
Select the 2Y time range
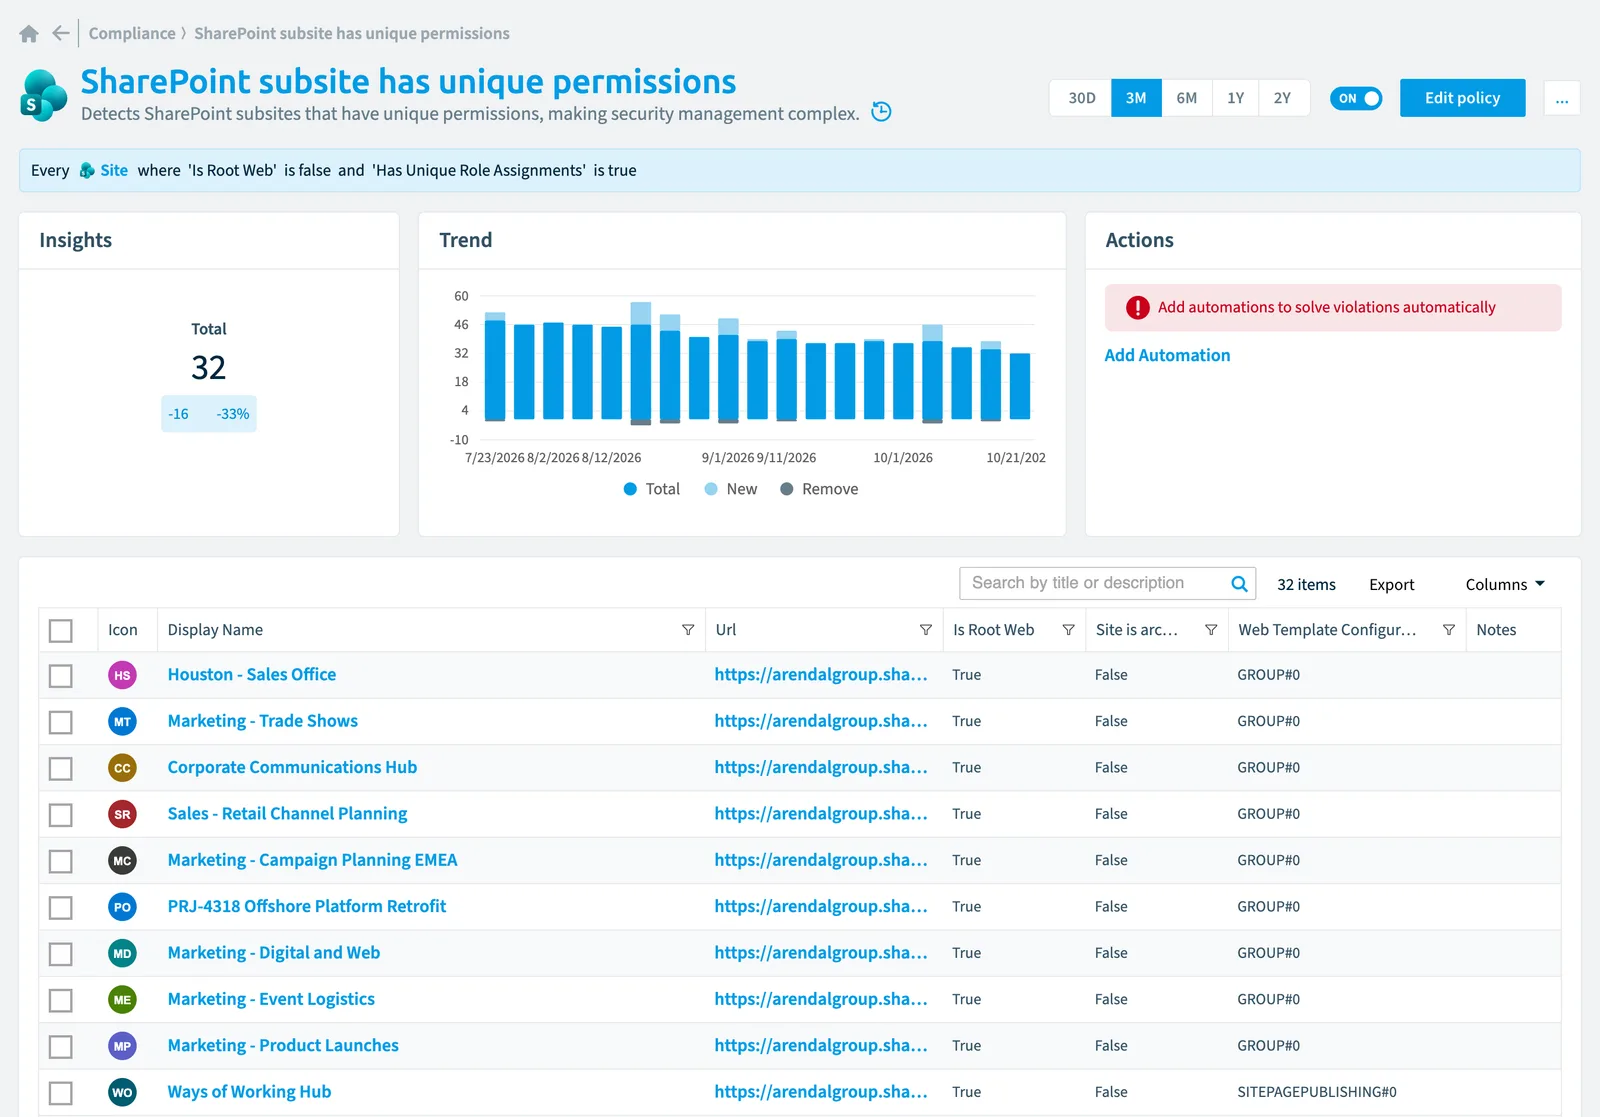point(1283,98)
